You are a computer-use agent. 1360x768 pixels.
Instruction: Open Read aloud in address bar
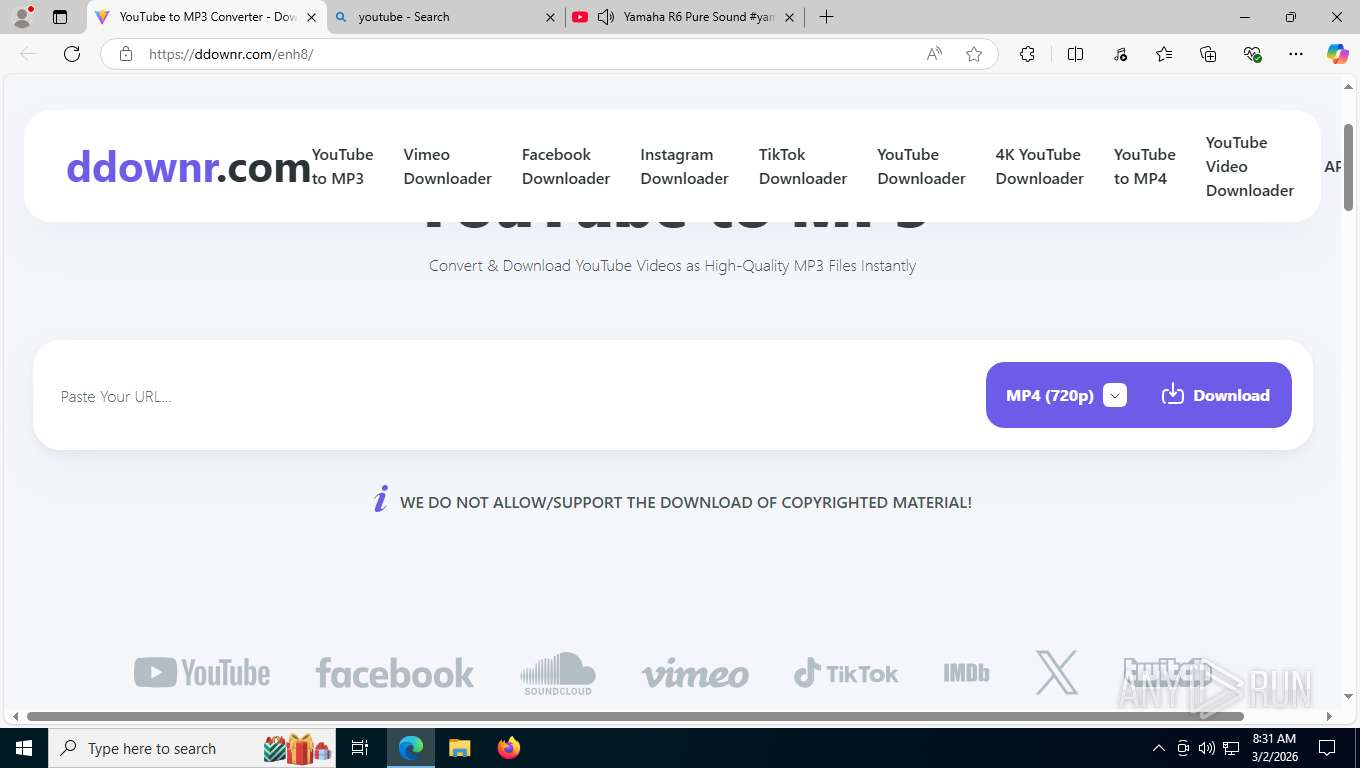pos(934,54)
